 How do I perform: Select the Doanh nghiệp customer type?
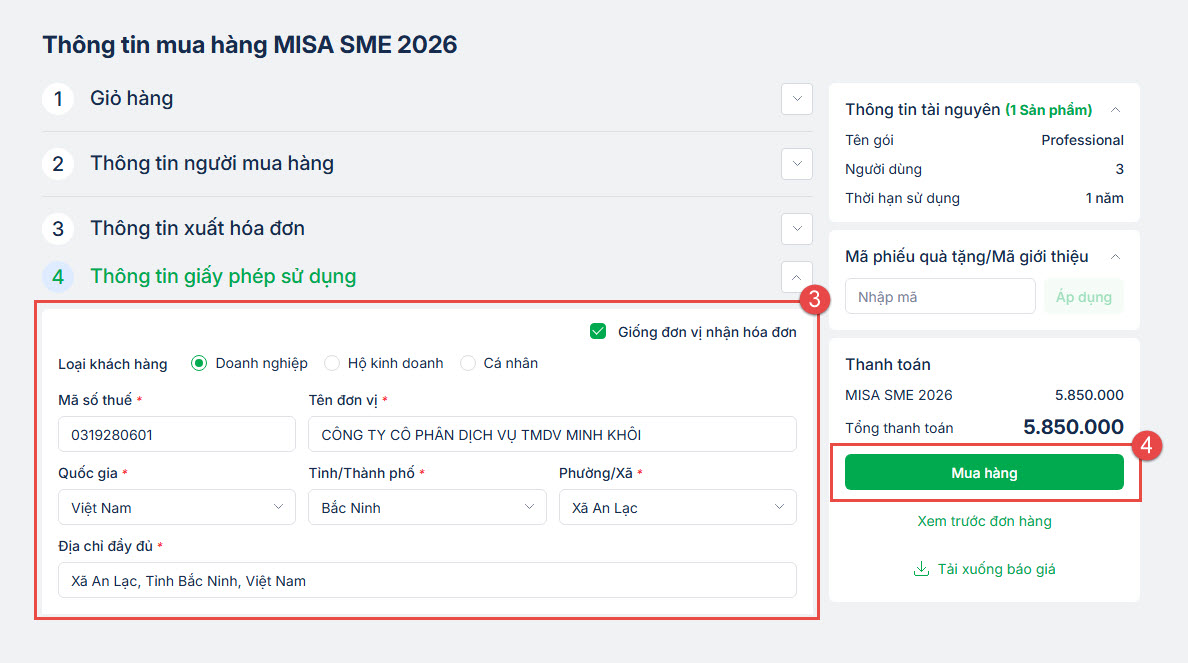tap(199, 363)
